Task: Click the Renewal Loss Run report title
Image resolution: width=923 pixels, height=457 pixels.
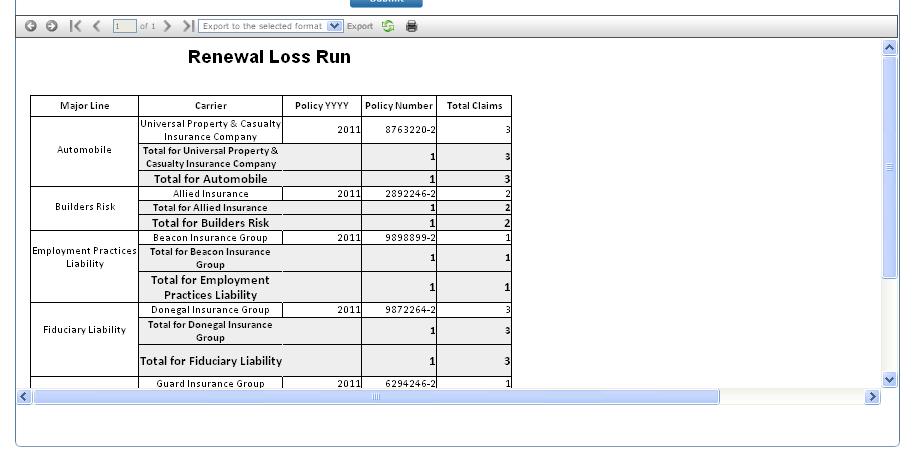Action: click(x=270, y=57)
